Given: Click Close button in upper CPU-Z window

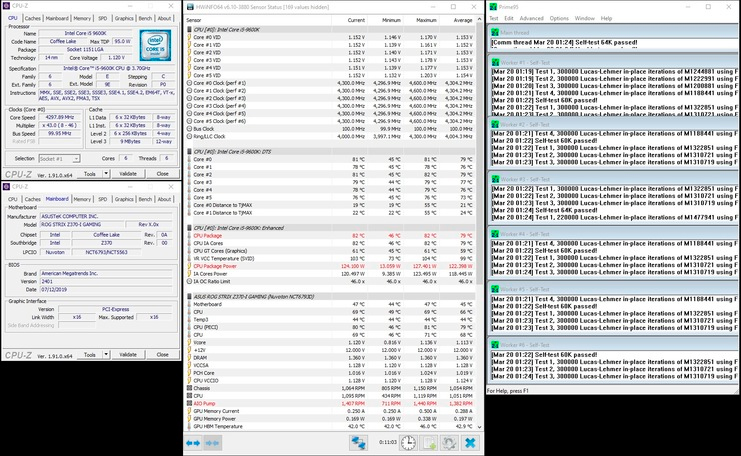Looking at the screenshot, I should (x=163, y=174).
